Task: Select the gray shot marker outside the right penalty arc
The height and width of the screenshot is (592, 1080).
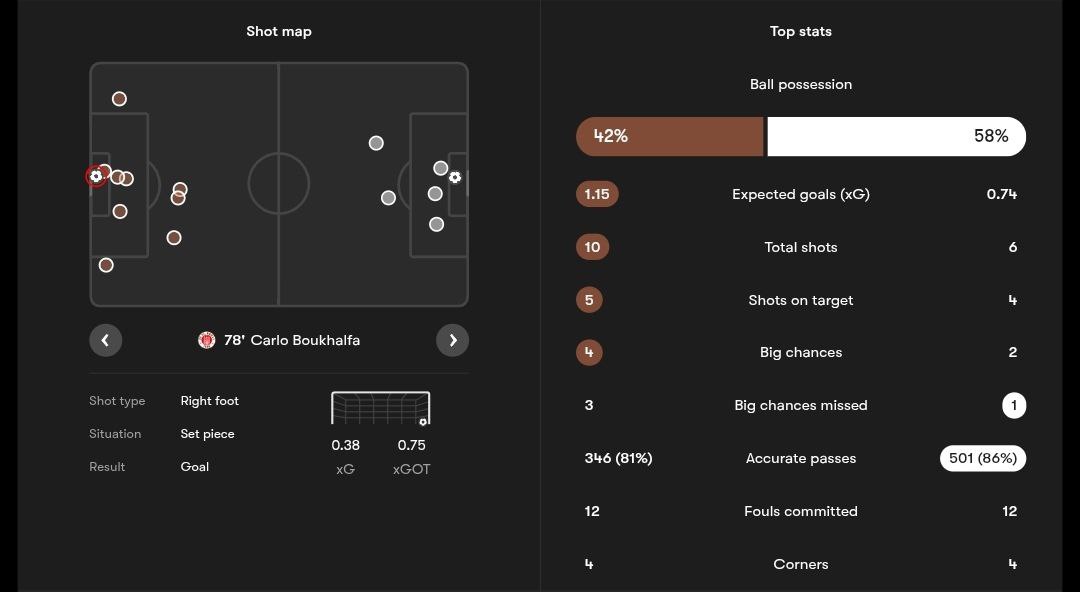Action: click(388, 198)
